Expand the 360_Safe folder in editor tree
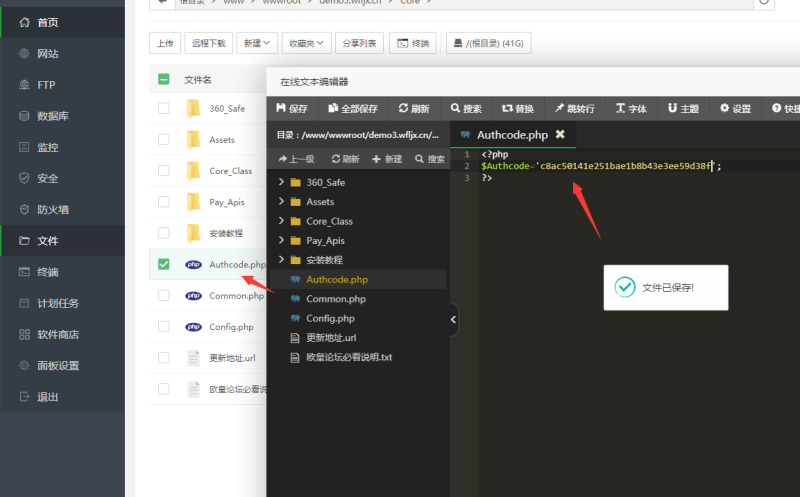The height and width of the screenshot is (497, 800). click(x=281, y=182)
